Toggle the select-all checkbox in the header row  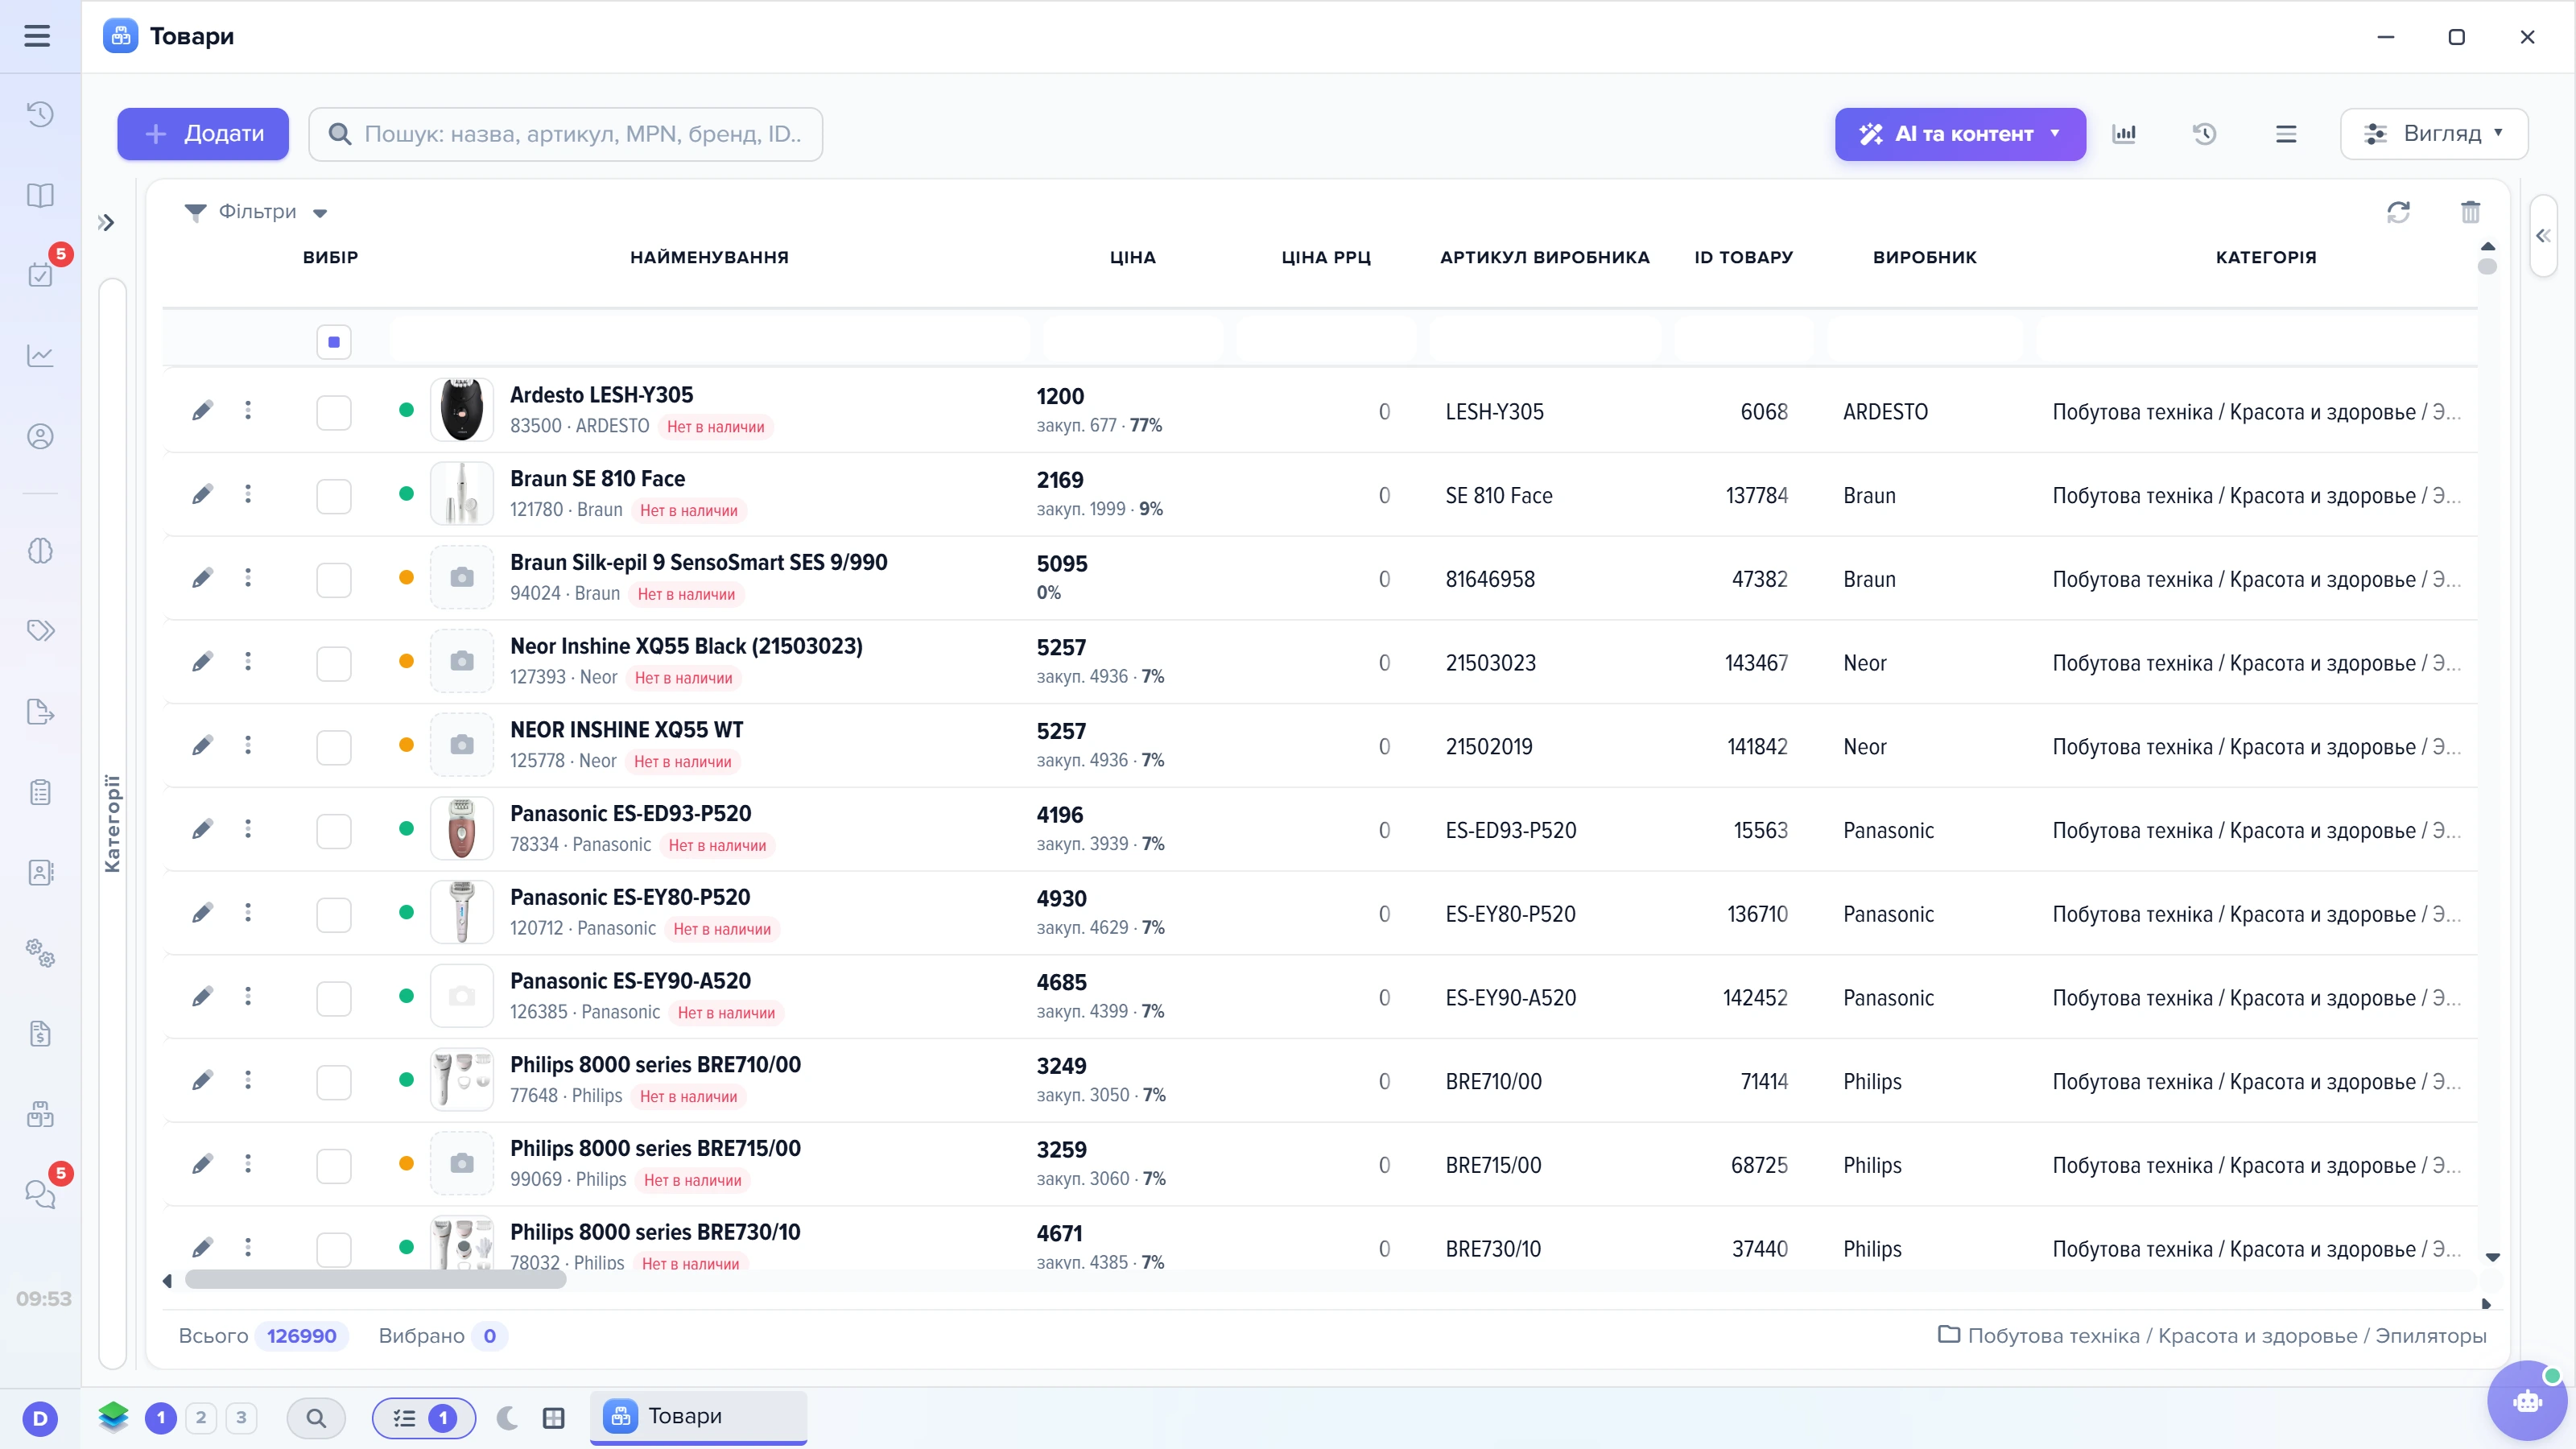(334, 342)
